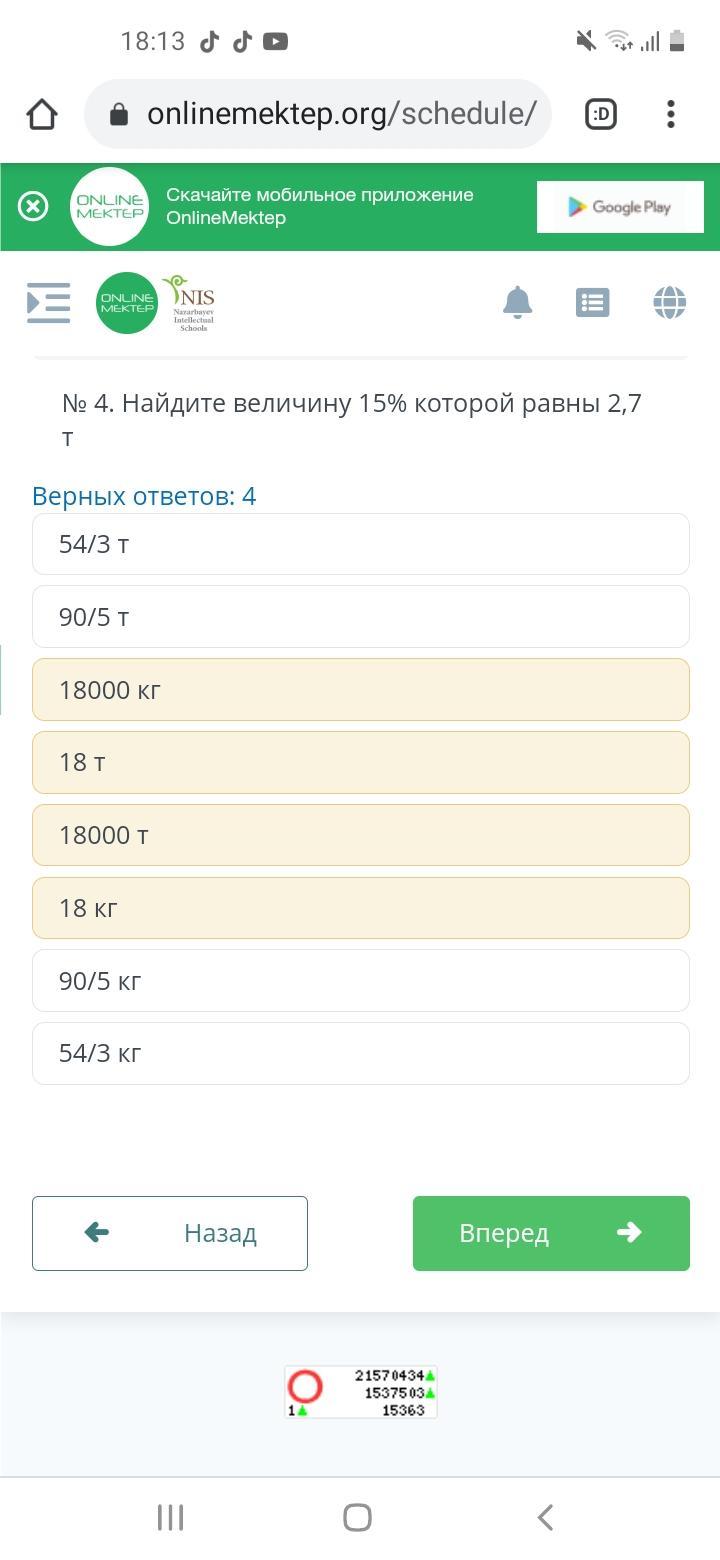Screen dimensions: 720x1560
Task: Deselect answer 18000 кг
Action: [361, 690]
